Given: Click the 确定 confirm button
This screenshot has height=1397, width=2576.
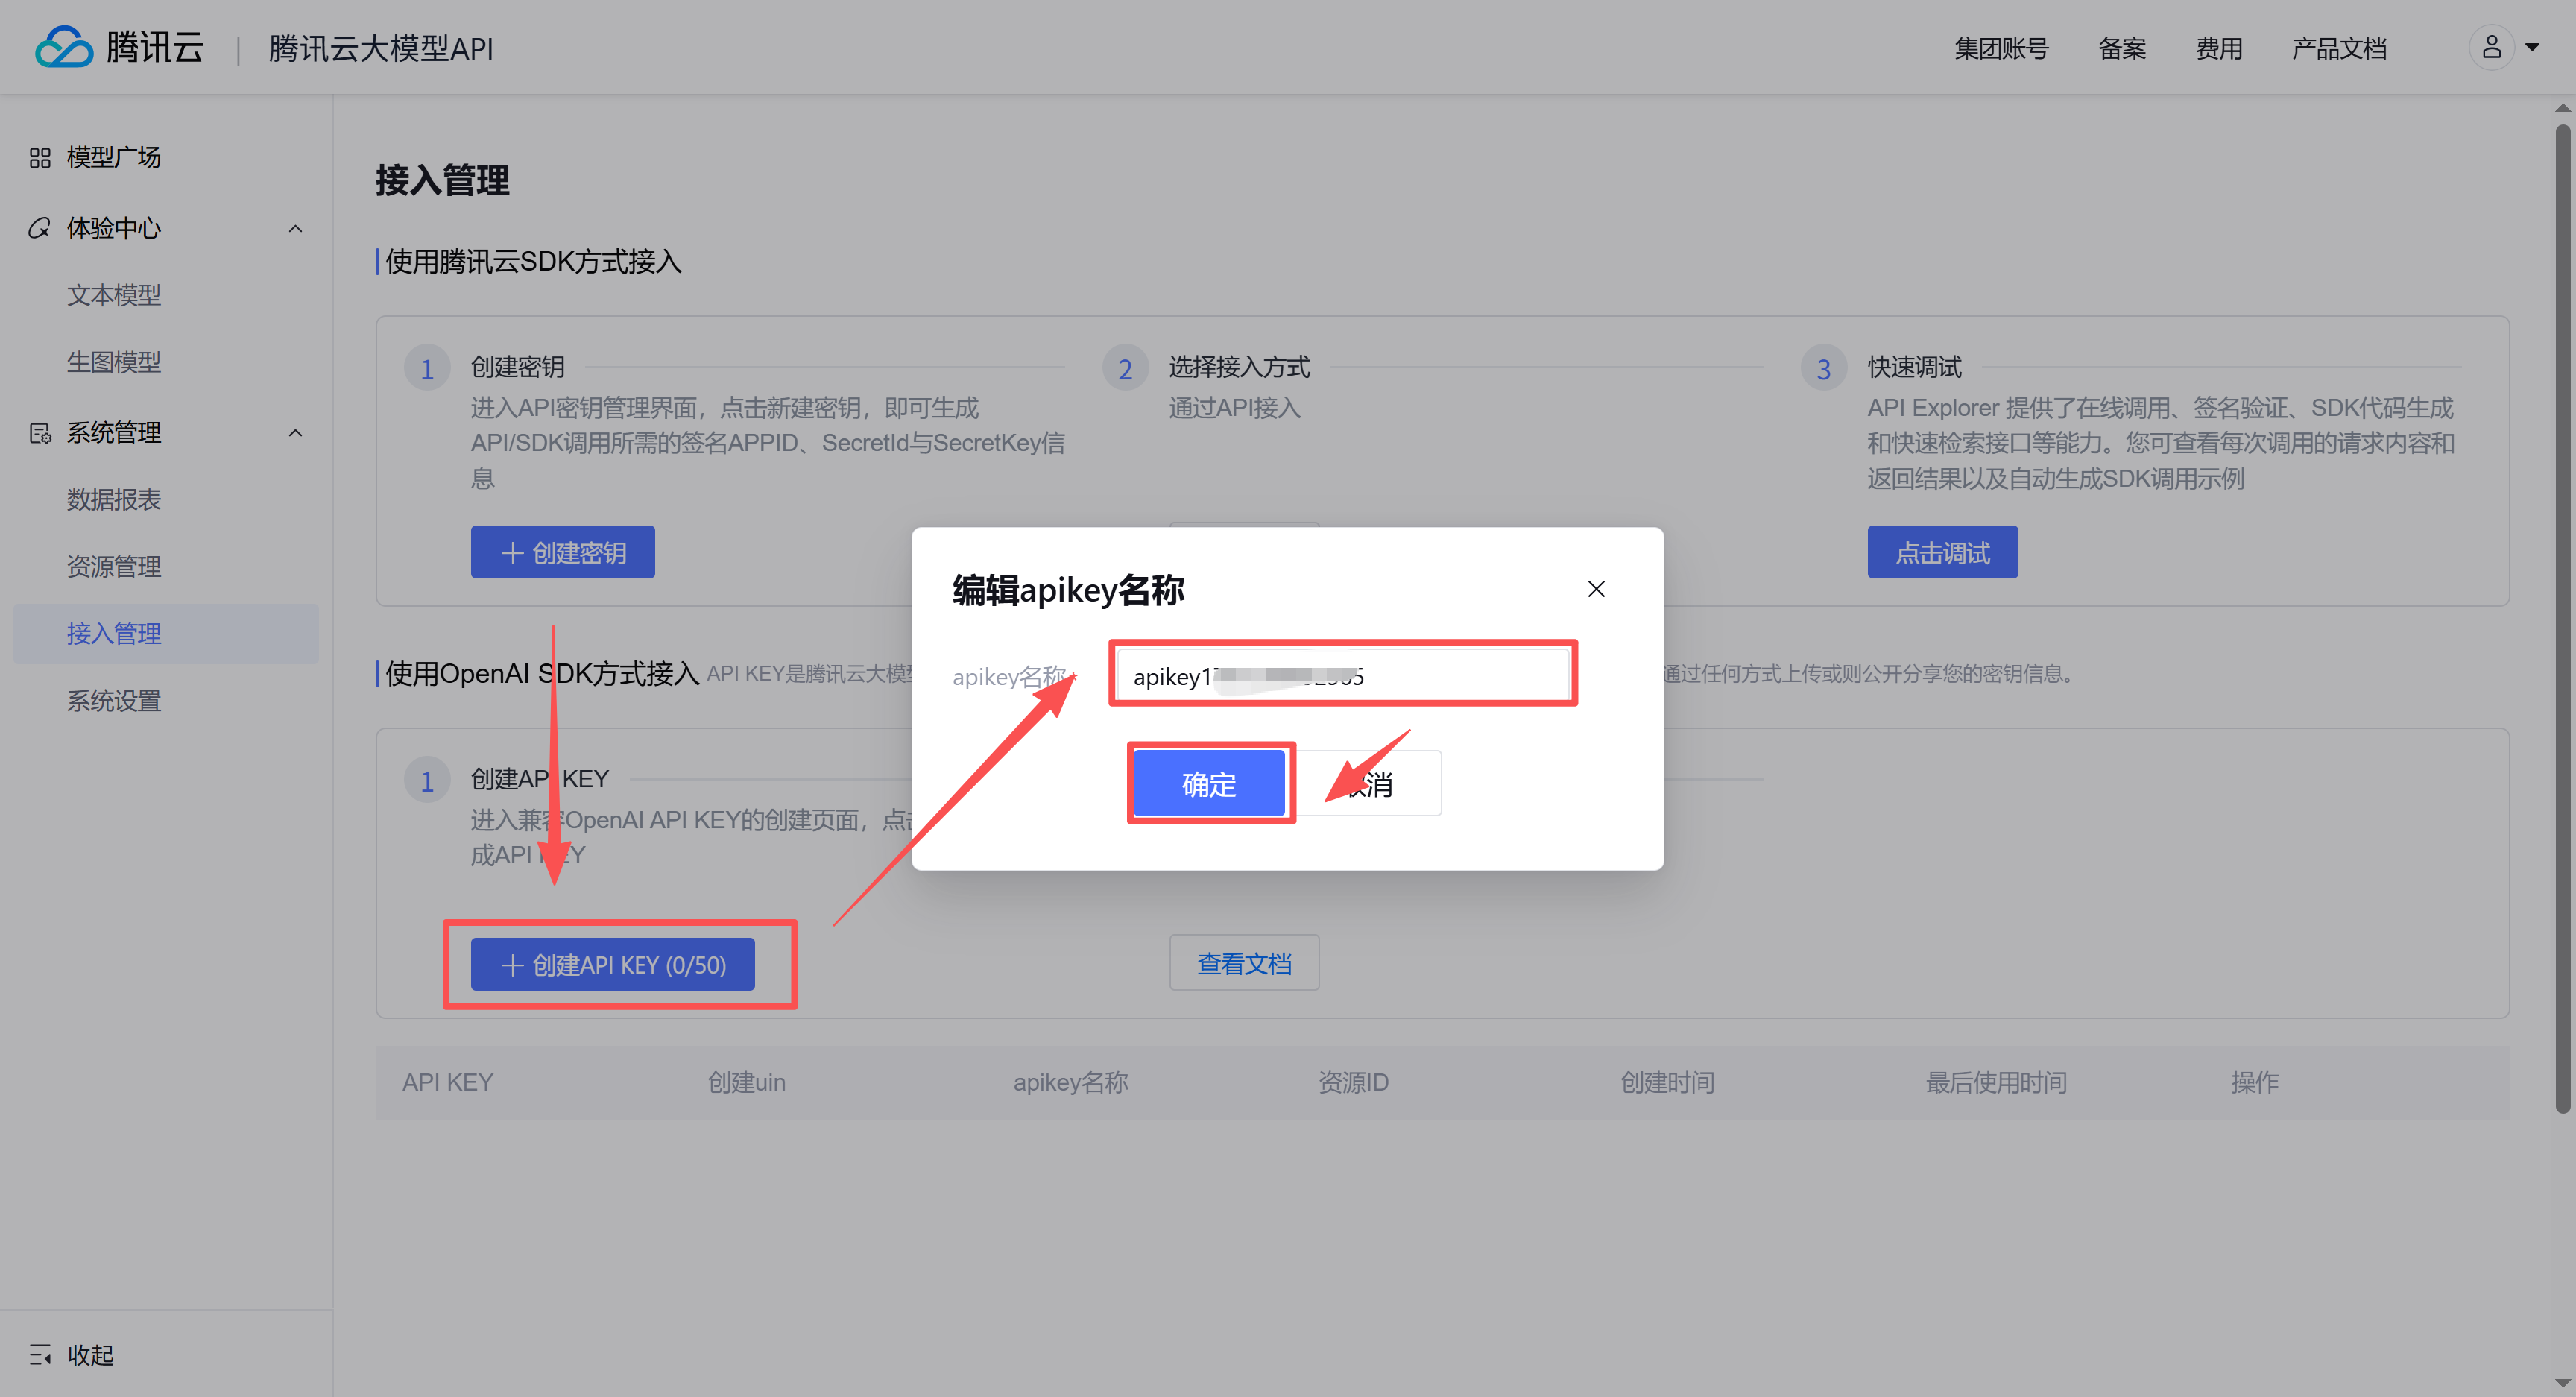Looking at the screenshot, I should coord(1209,784).
